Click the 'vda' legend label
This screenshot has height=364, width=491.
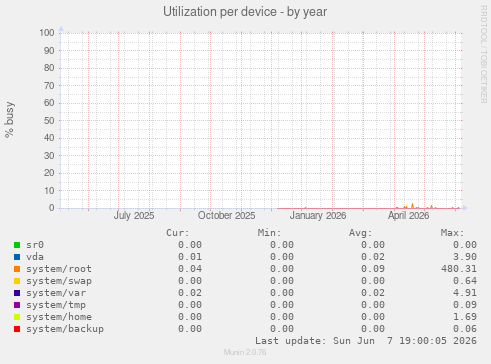35,257
